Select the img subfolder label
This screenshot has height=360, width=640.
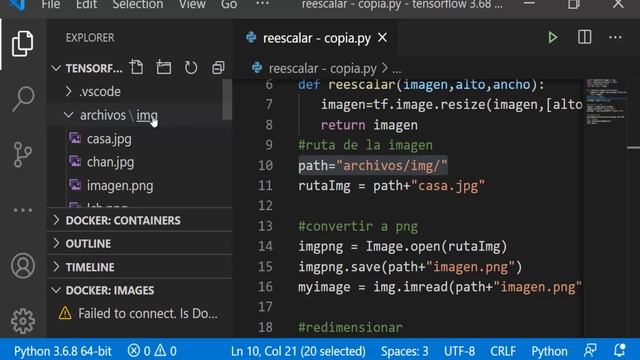(147, 116)
